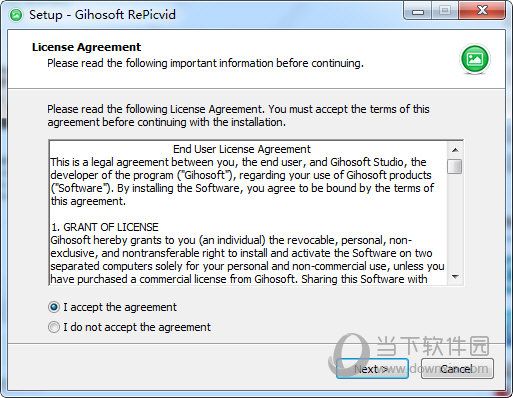Viewport: 513px width, 398px height.
Task: Click the green RePicvid picture logo
Action: coord(475,59)
